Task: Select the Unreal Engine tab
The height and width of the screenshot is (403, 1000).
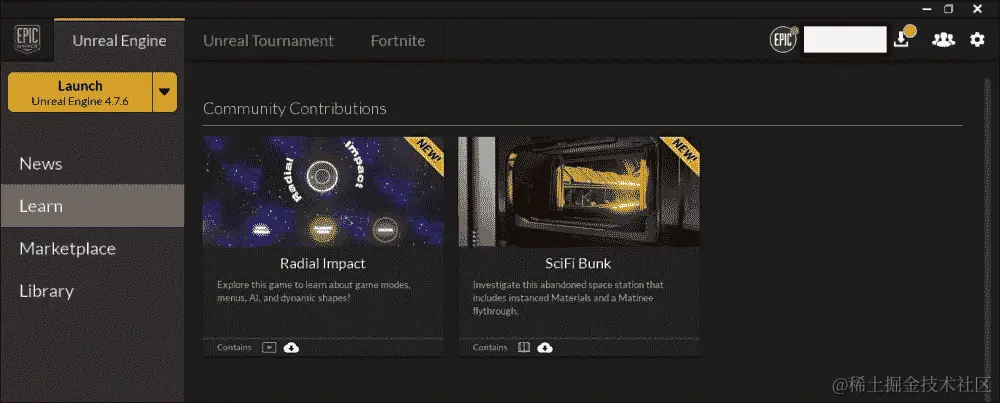Action: point(119,41)
